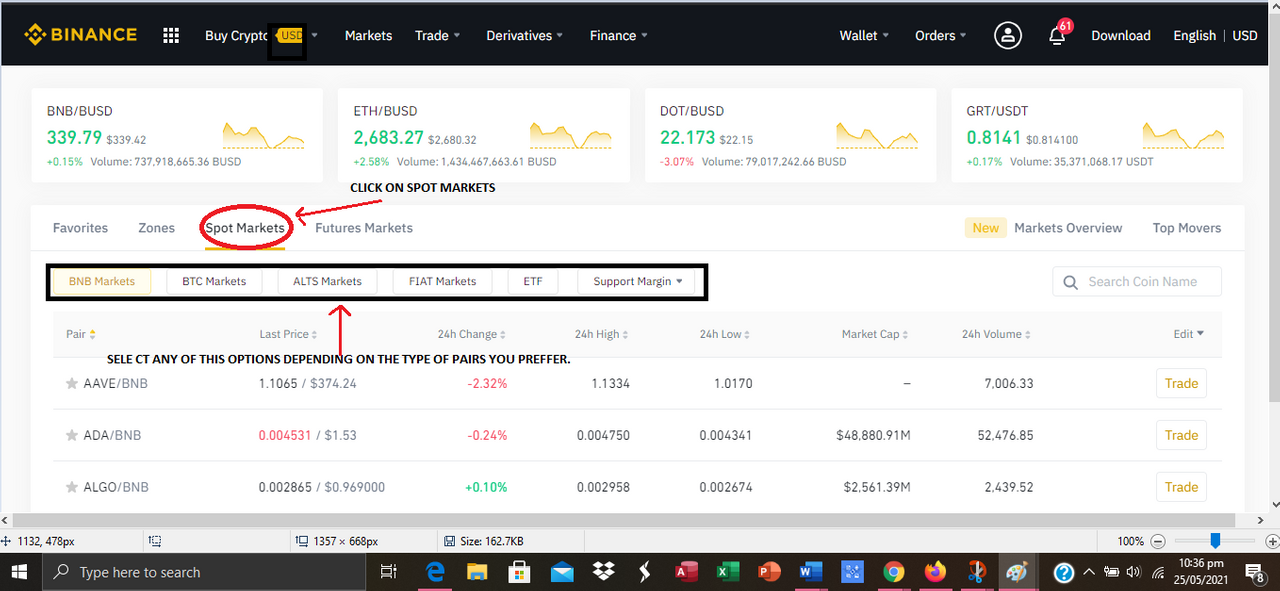Image resolution: width=1280 pixels, height=591 pixels.
Task: Open the apps grid menu icon
Action: coord(171,35)
